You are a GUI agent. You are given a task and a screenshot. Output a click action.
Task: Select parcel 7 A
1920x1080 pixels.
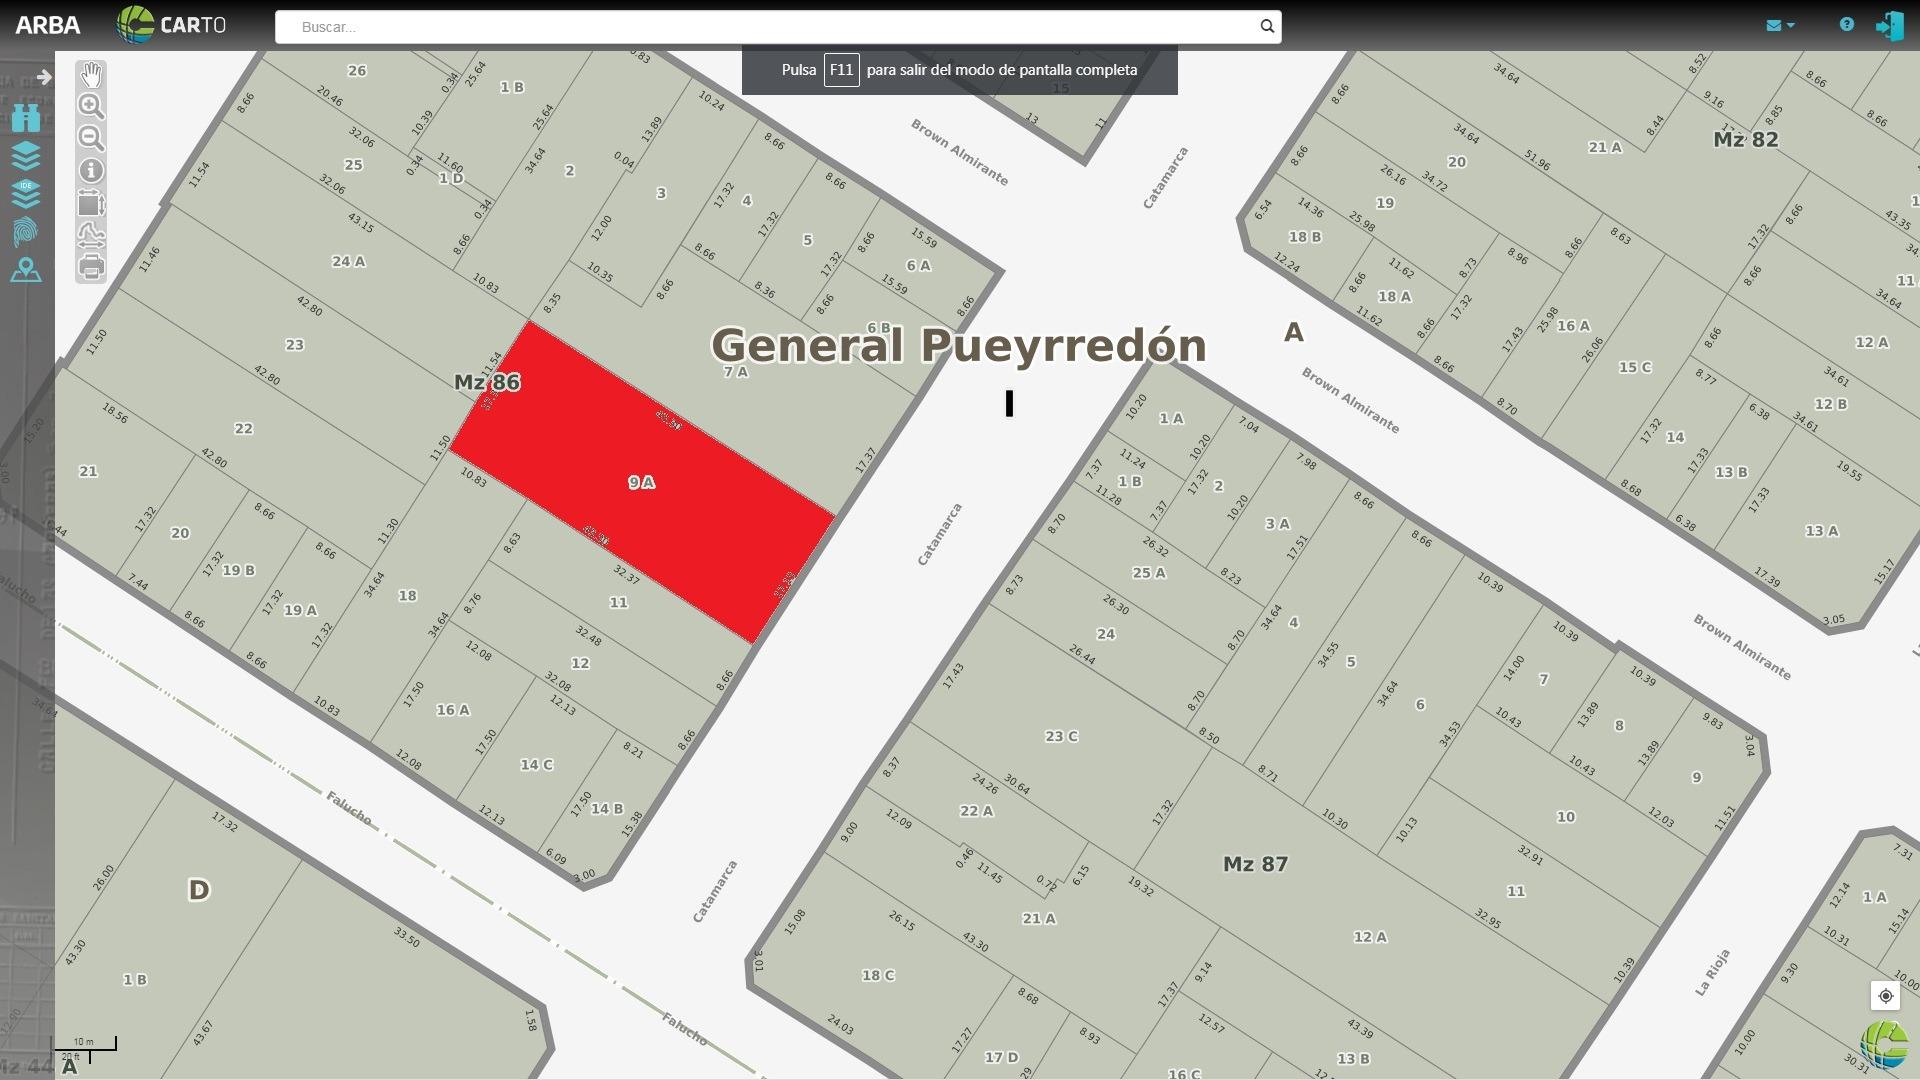tap(736, 372)
